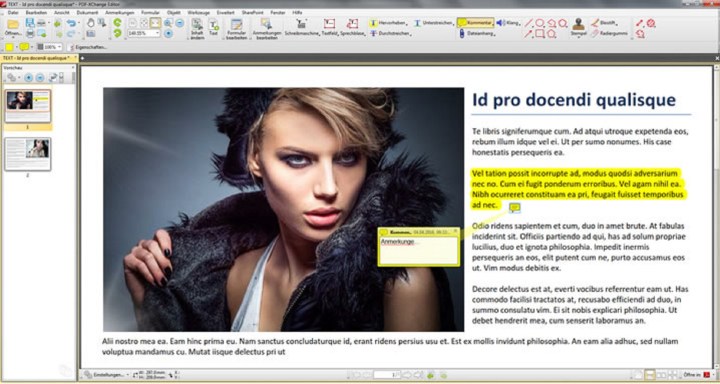Open the Datei menu
This screenshot has width=720, height=384.
tap(13, 12)
